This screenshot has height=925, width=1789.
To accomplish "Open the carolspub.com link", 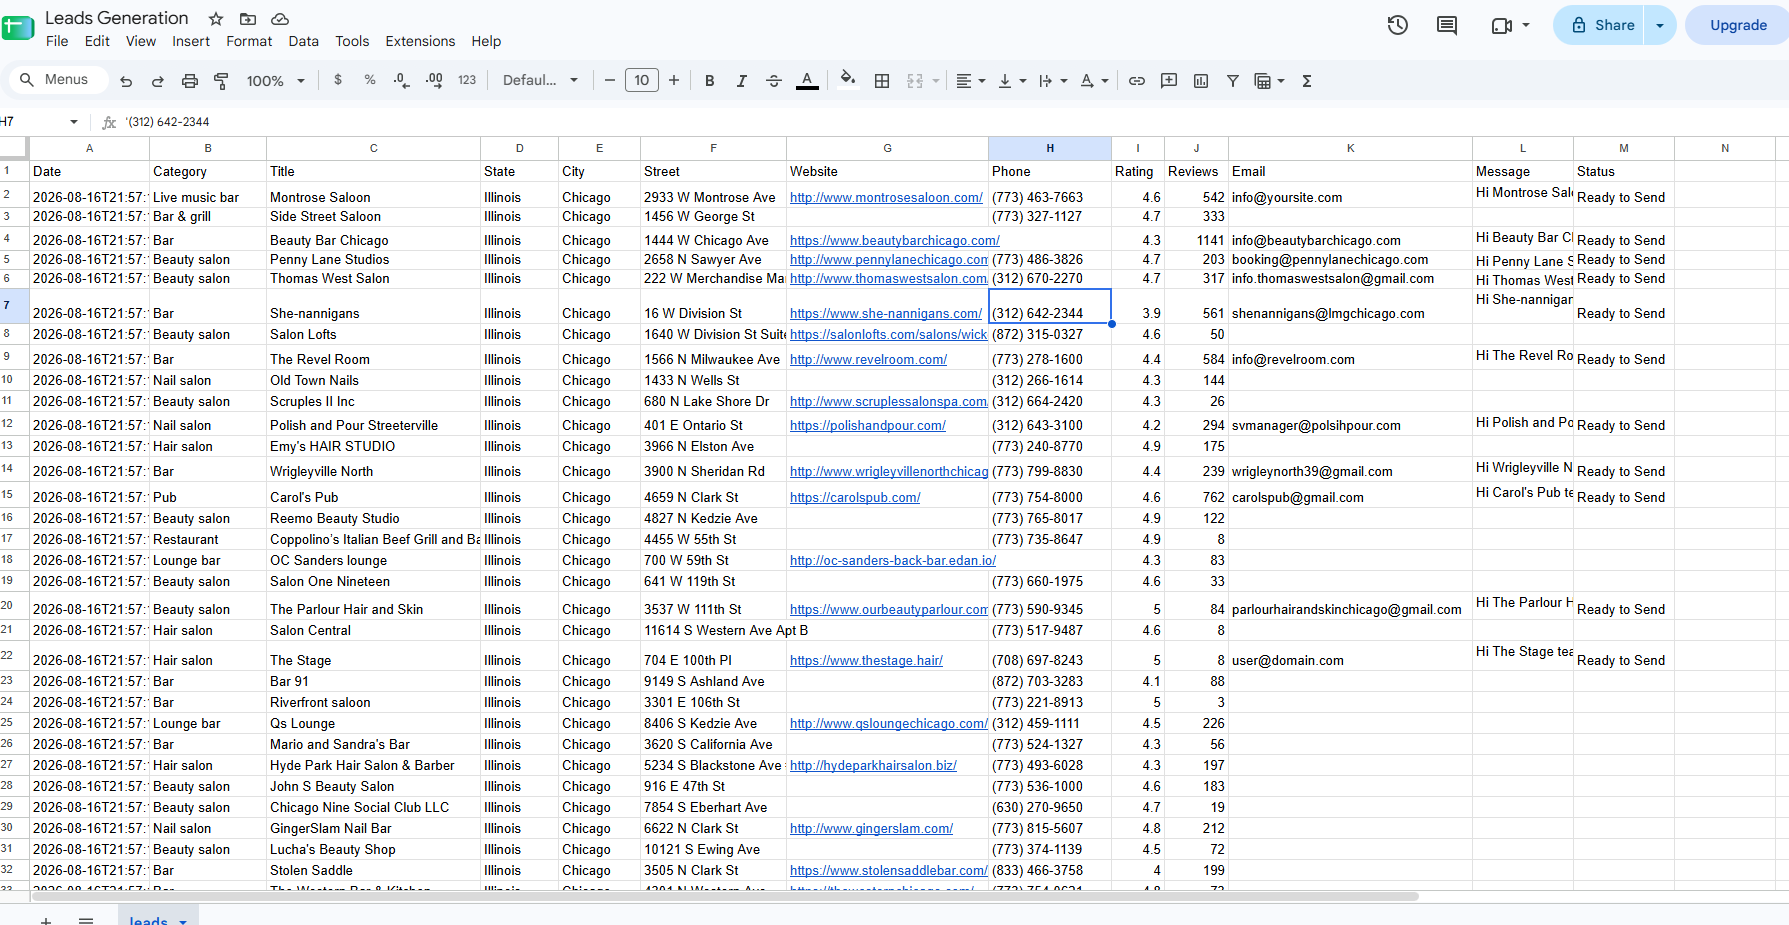I will (855, 498).
